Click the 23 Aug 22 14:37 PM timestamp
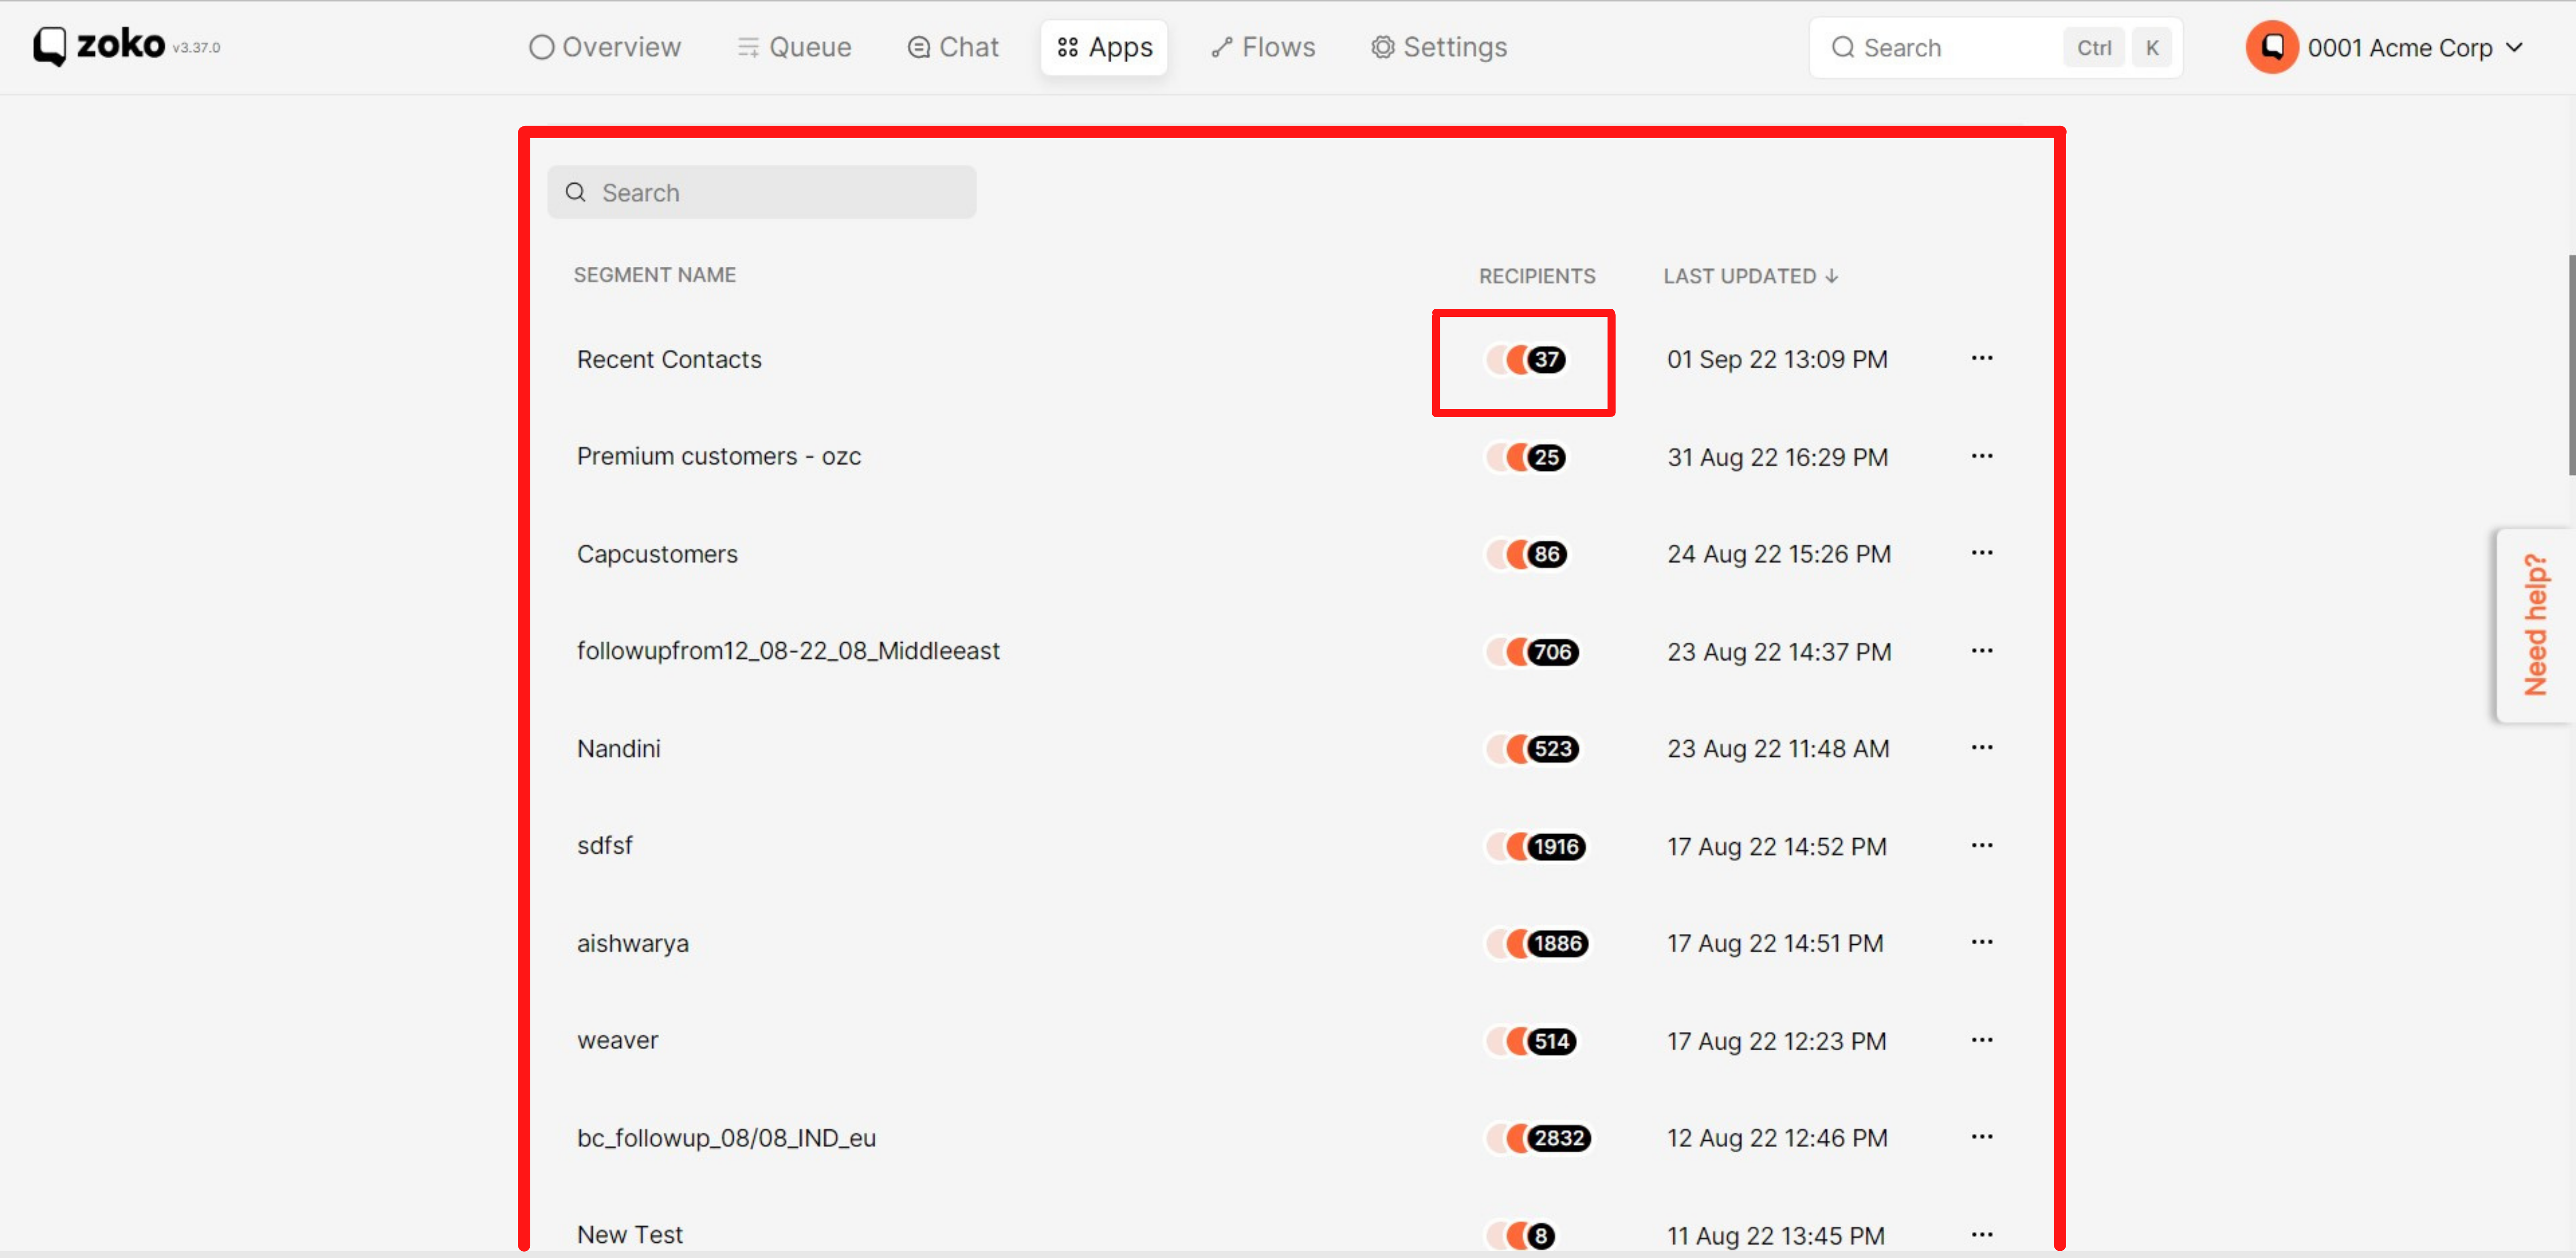2576x1258 pixels. pos(1779,652)
